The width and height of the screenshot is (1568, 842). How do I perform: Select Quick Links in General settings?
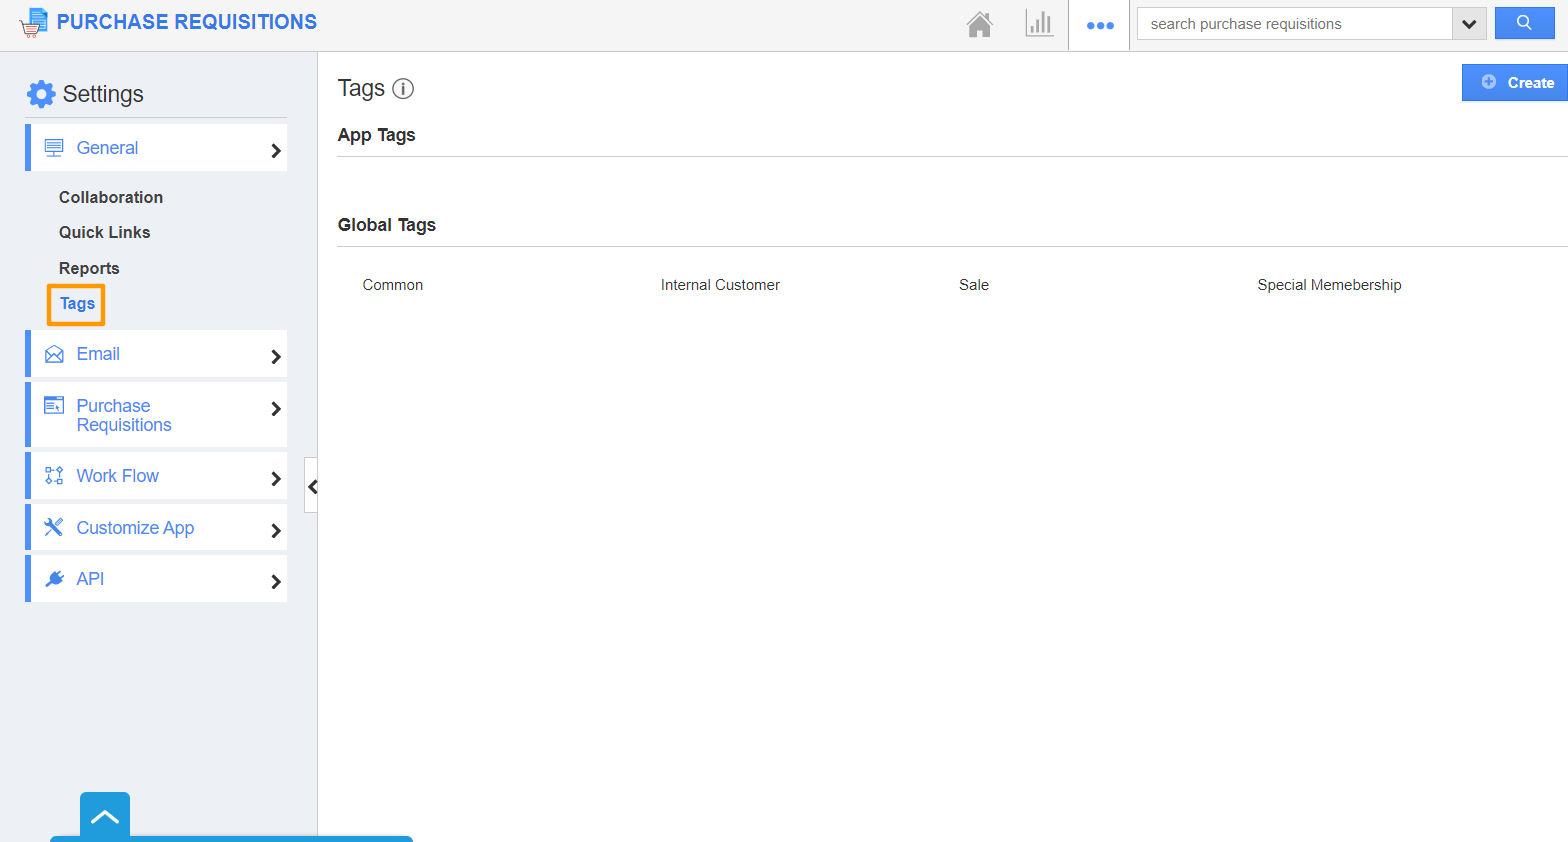[104, 232]
